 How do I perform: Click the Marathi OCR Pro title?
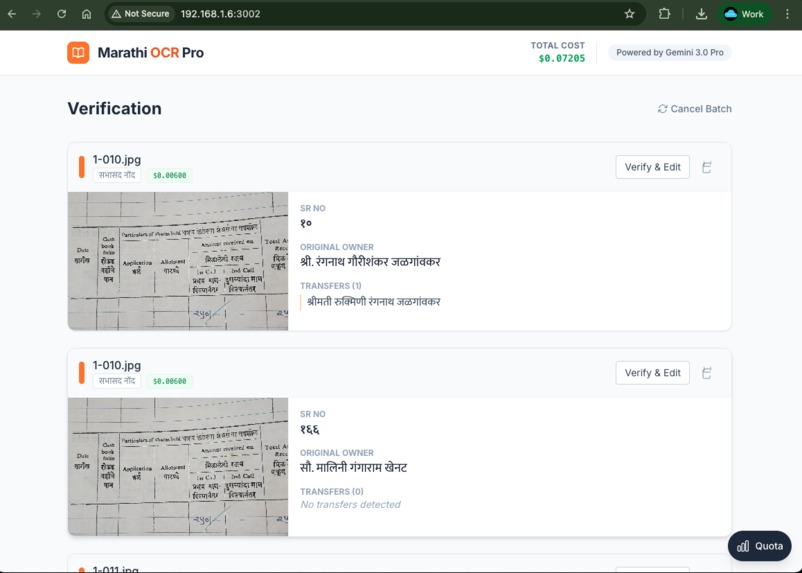point(150,53)
